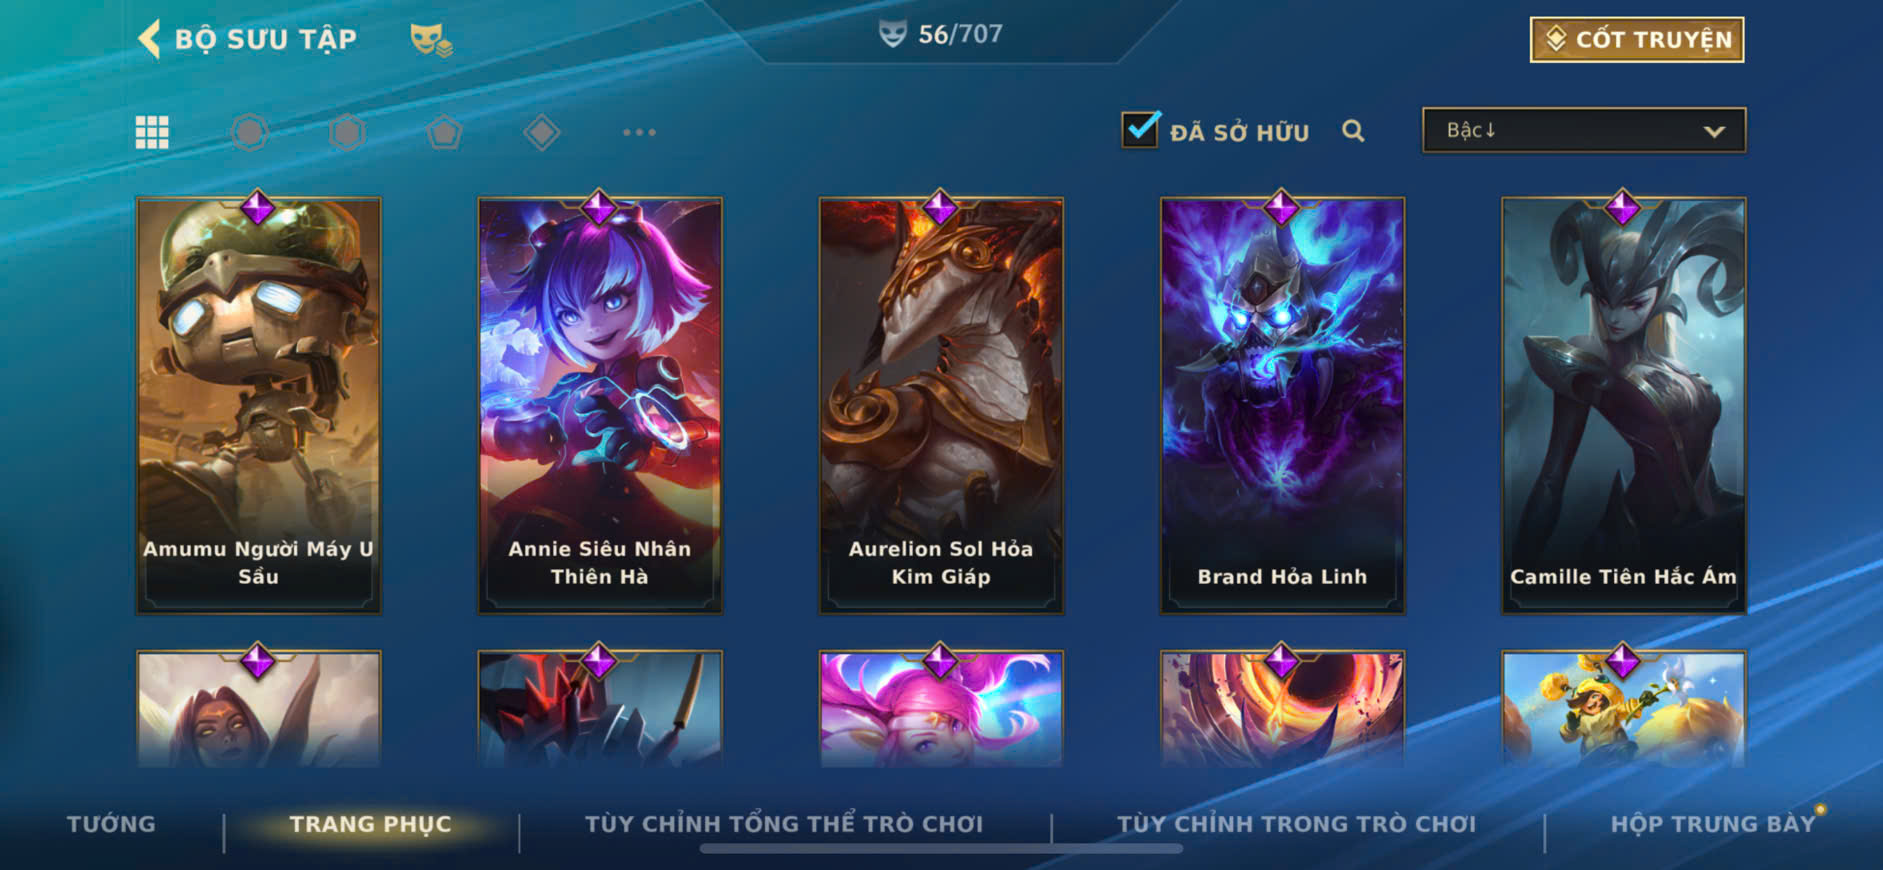1883x870 pixels.
Task: Click the Bậc dropdown chevron arrow
Action: (1714, 132)
